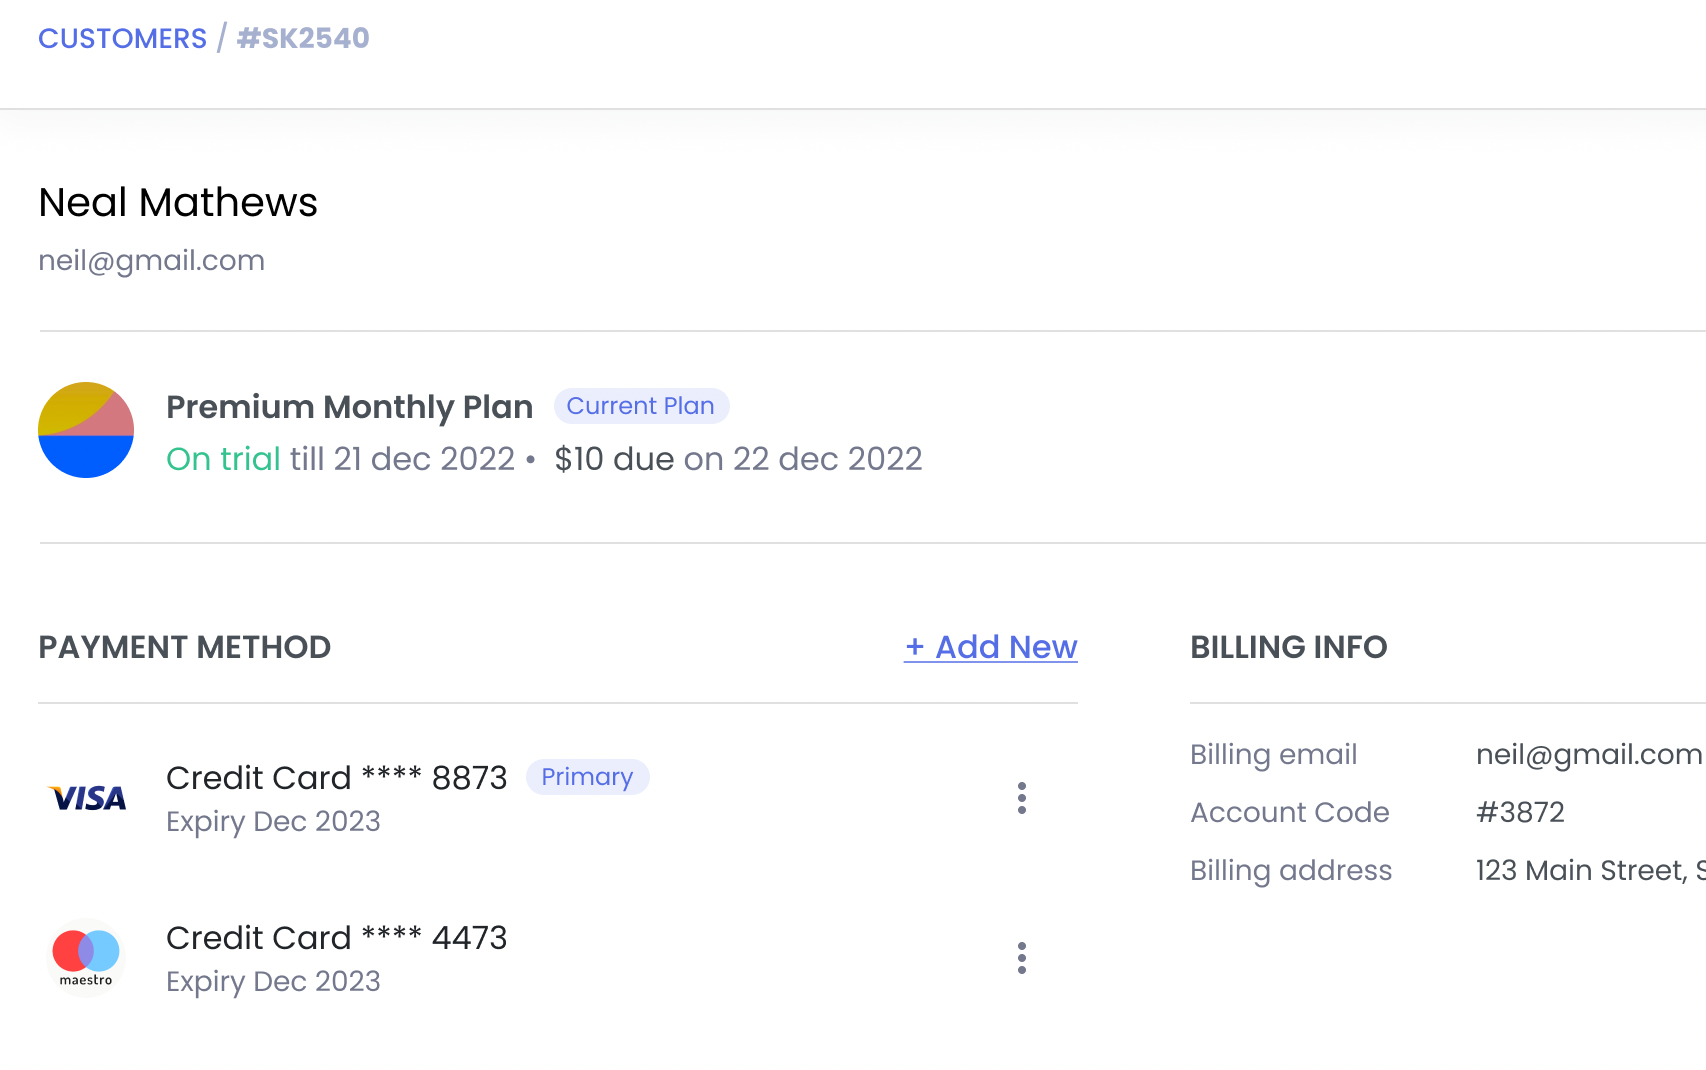Click the Current Plan badge

(x=640, y=406)
